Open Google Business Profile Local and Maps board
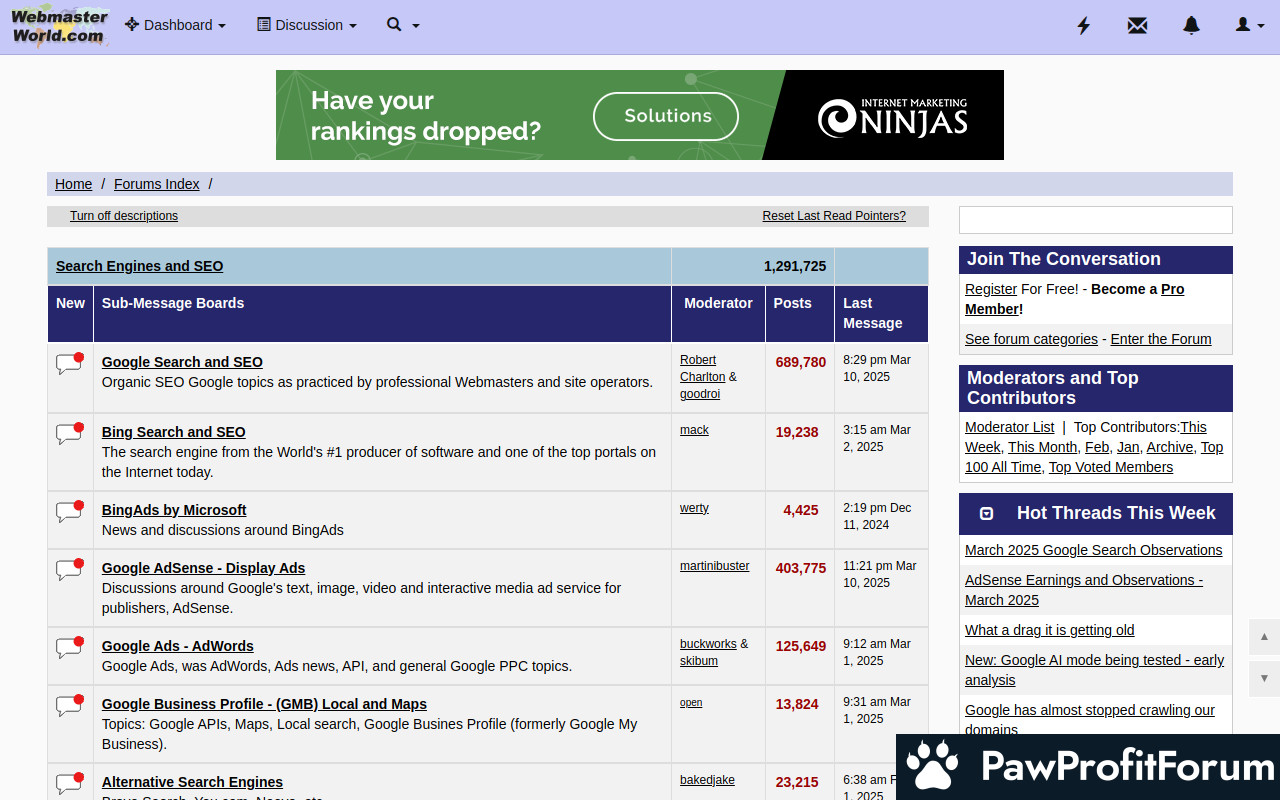Screen dimensions: 1280x800 (264, 704)
